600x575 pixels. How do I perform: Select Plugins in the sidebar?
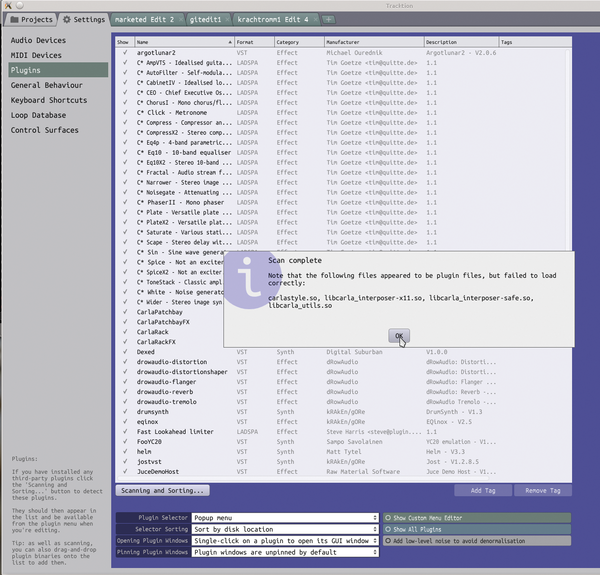pos(58,70)
